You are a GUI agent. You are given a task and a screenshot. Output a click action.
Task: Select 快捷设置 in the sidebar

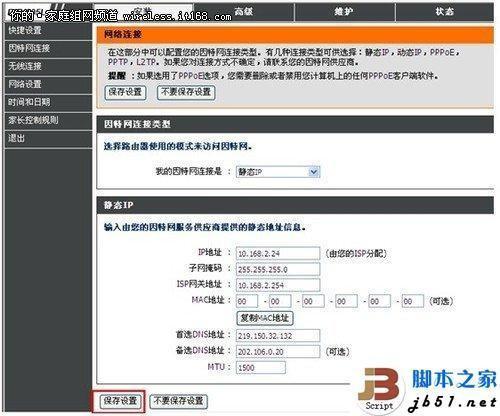48,31
